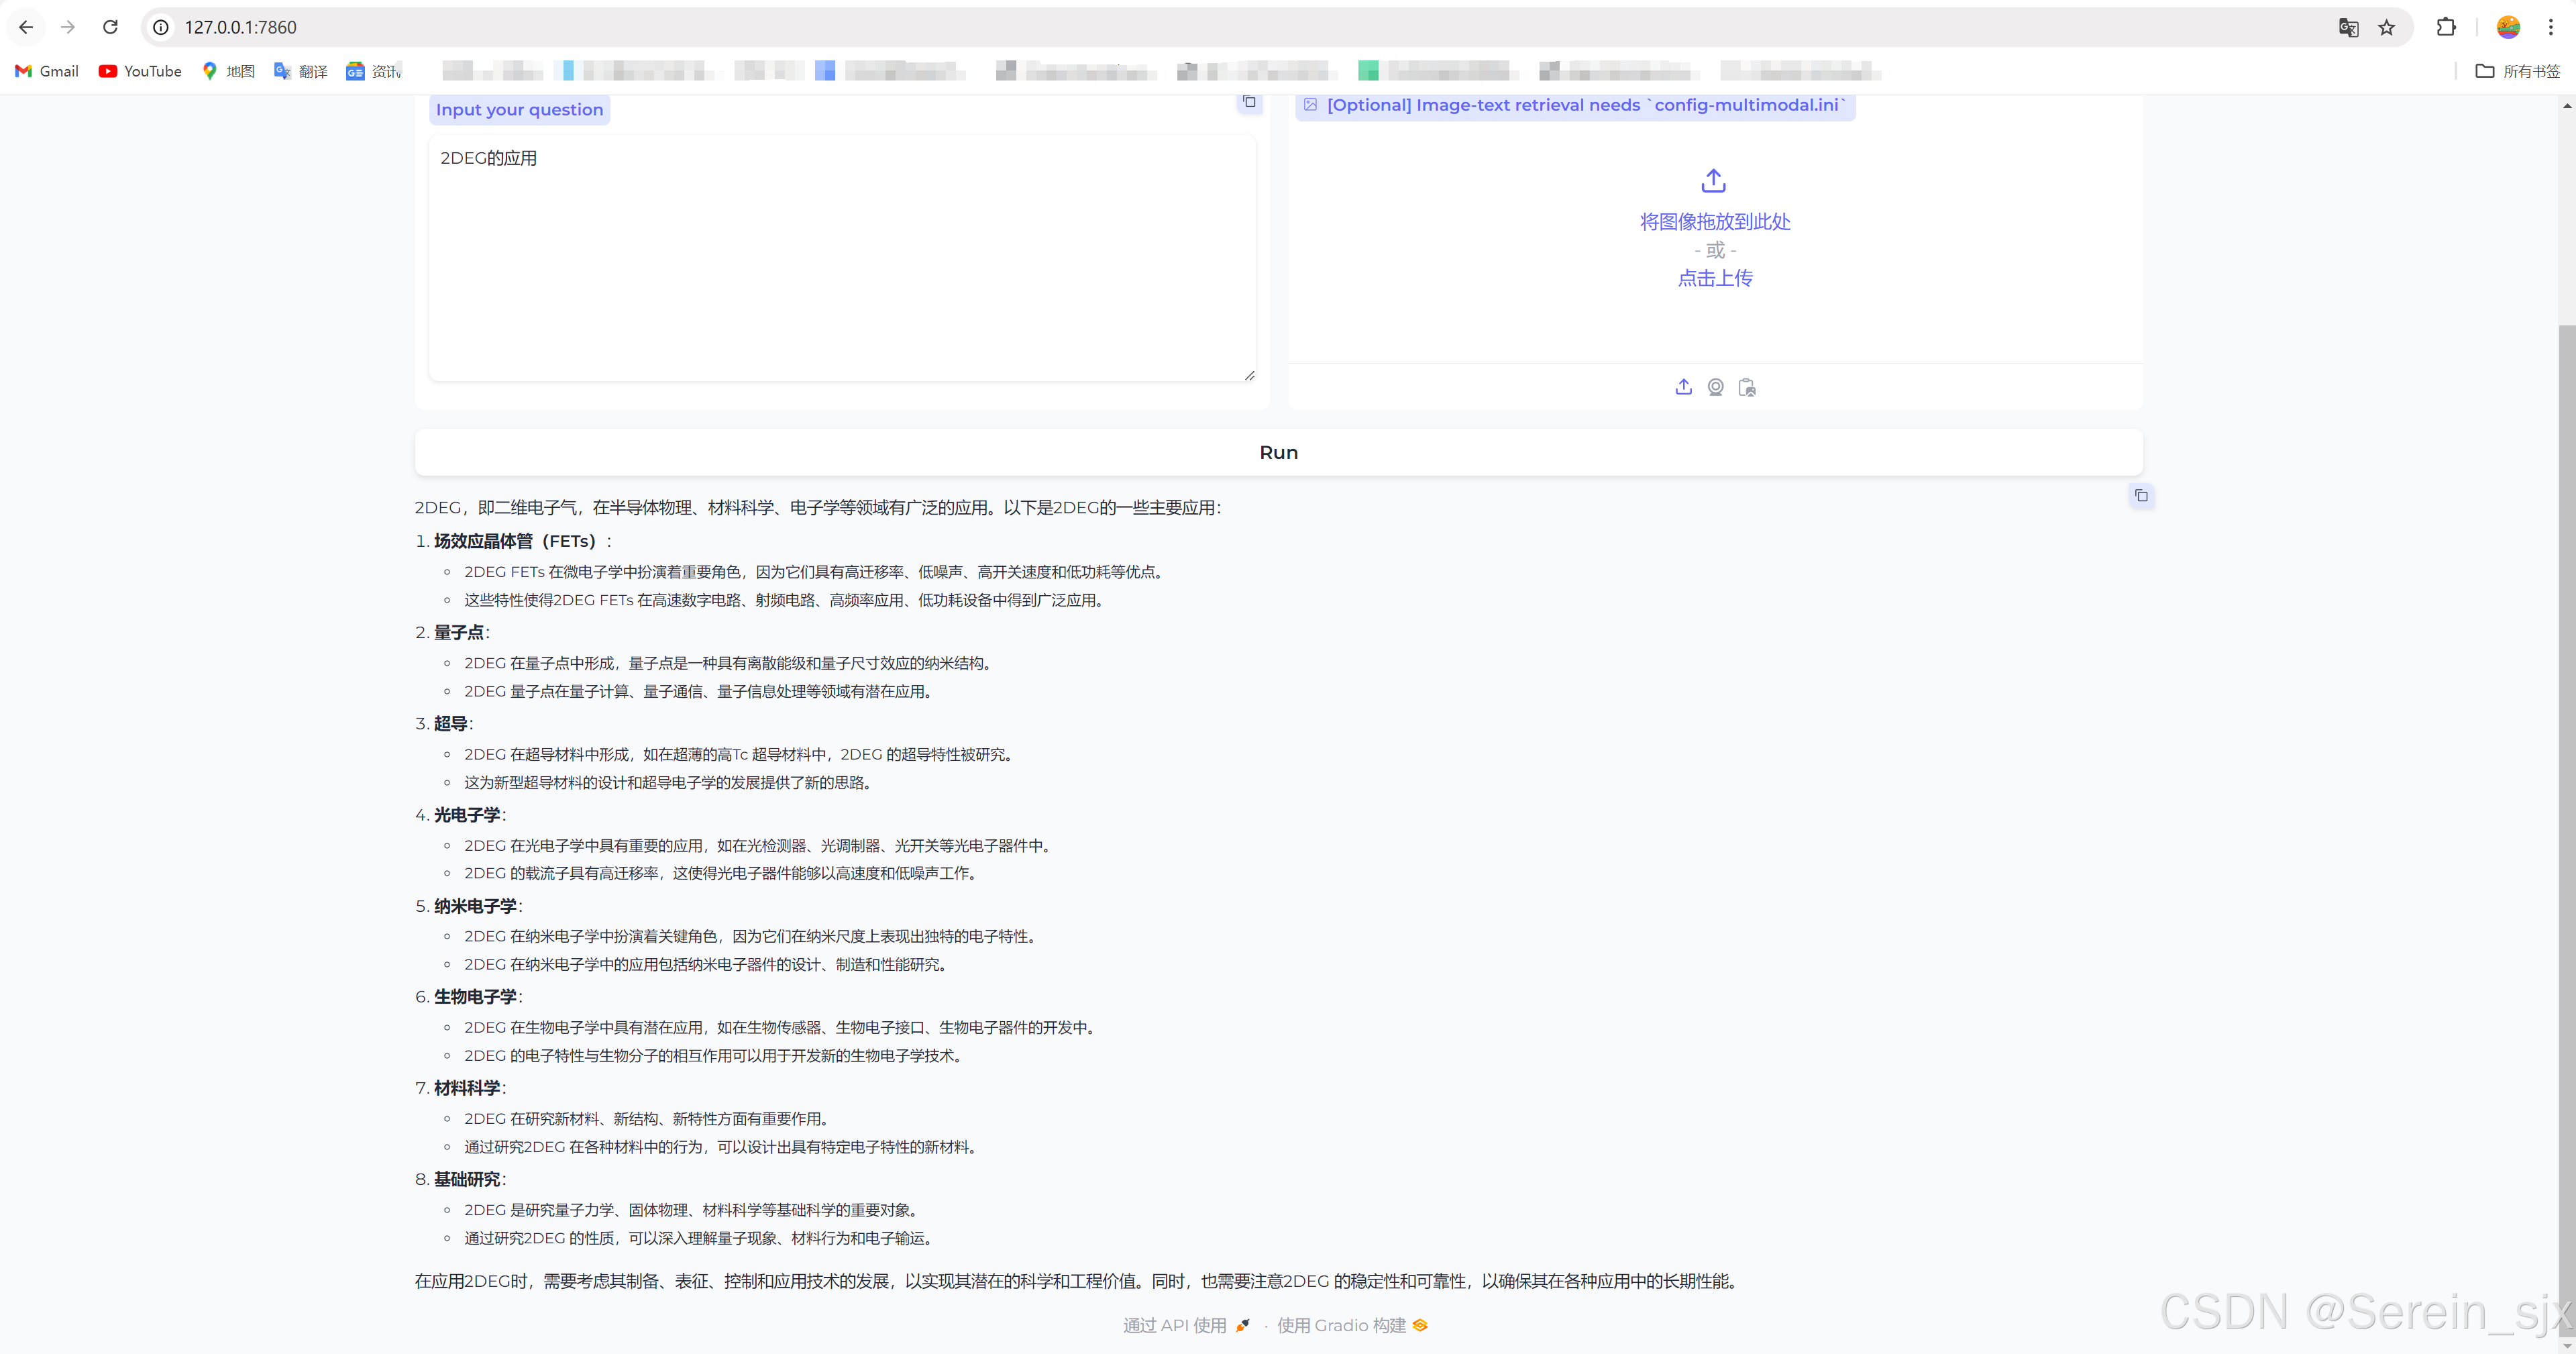Open the YouTube bookmark

click(x=140, y=71)
